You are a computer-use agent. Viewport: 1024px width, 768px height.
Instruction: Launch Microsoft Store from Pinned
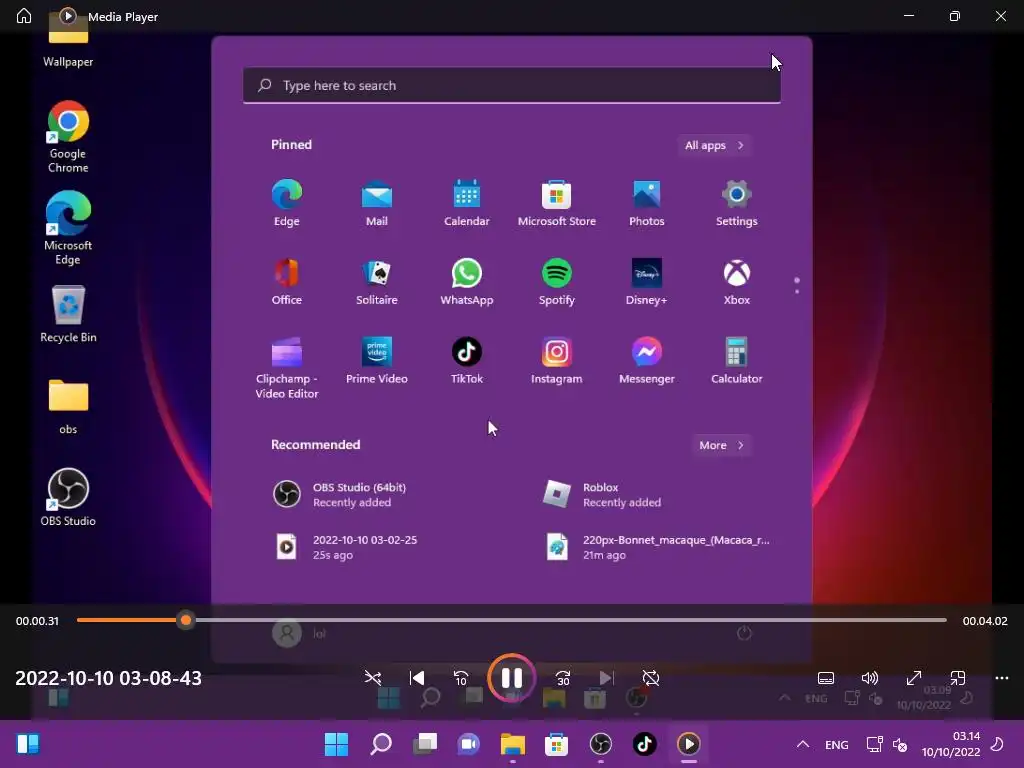tap(556, 202)
